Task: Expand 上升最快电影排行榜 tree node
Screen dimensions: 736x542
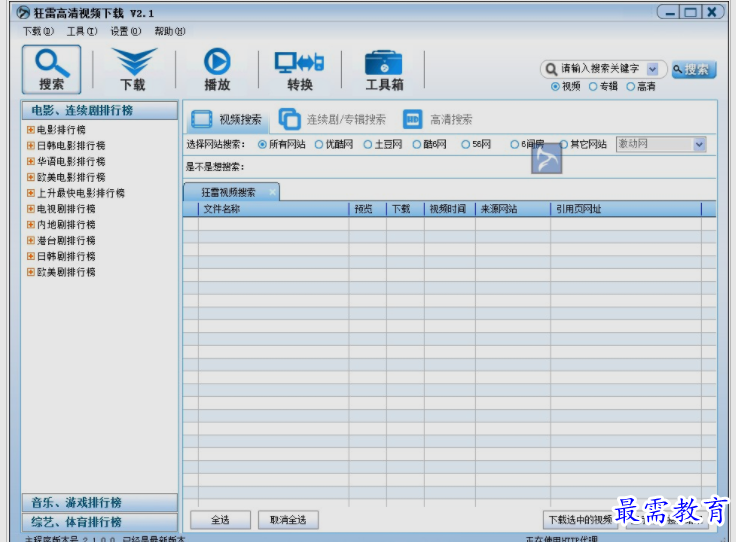Action: click(x=31, y=193)
